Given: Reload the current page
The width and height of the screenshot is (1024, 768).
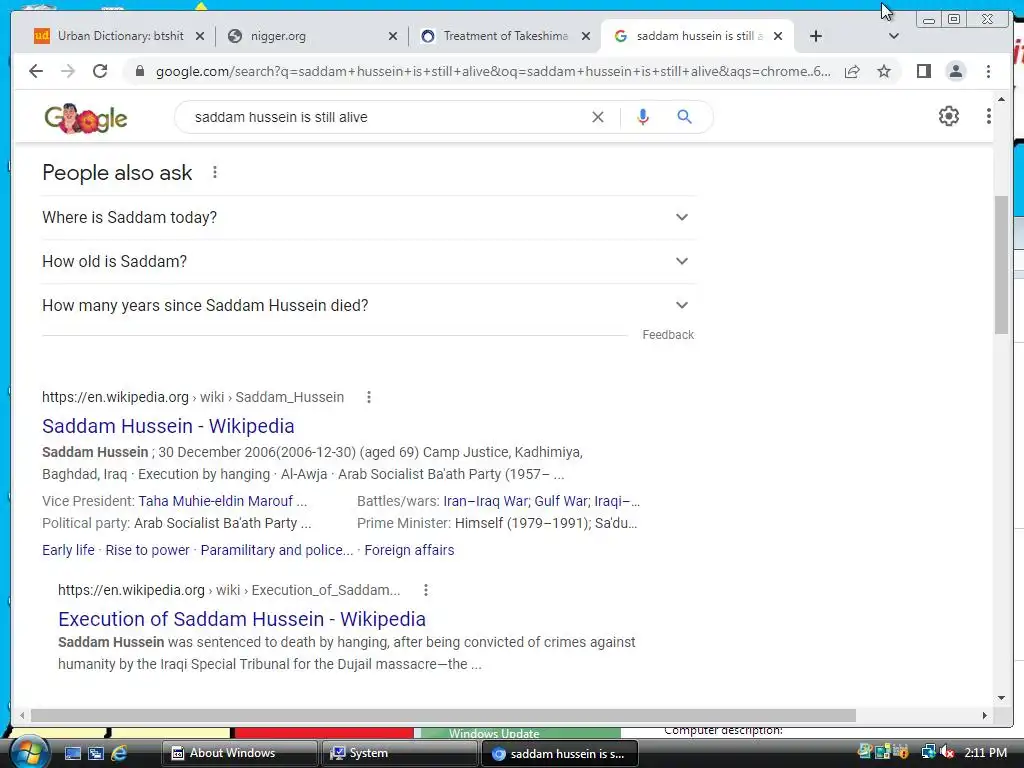Looking at the screenshot, I should click(x=100, y=71).
